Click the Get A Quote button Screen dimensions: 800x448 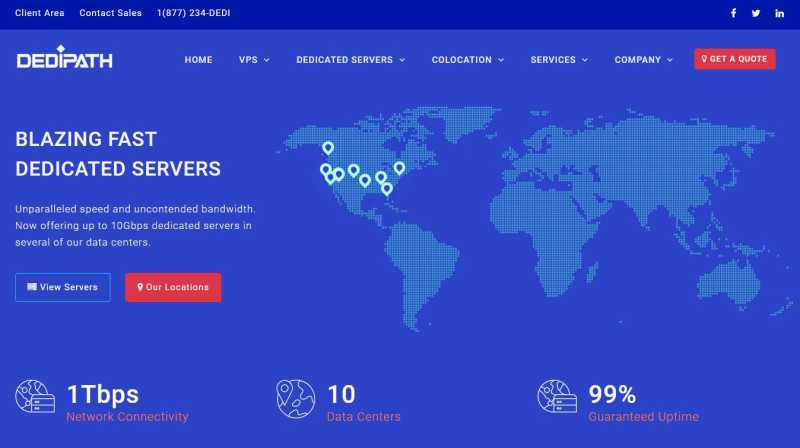735,59
